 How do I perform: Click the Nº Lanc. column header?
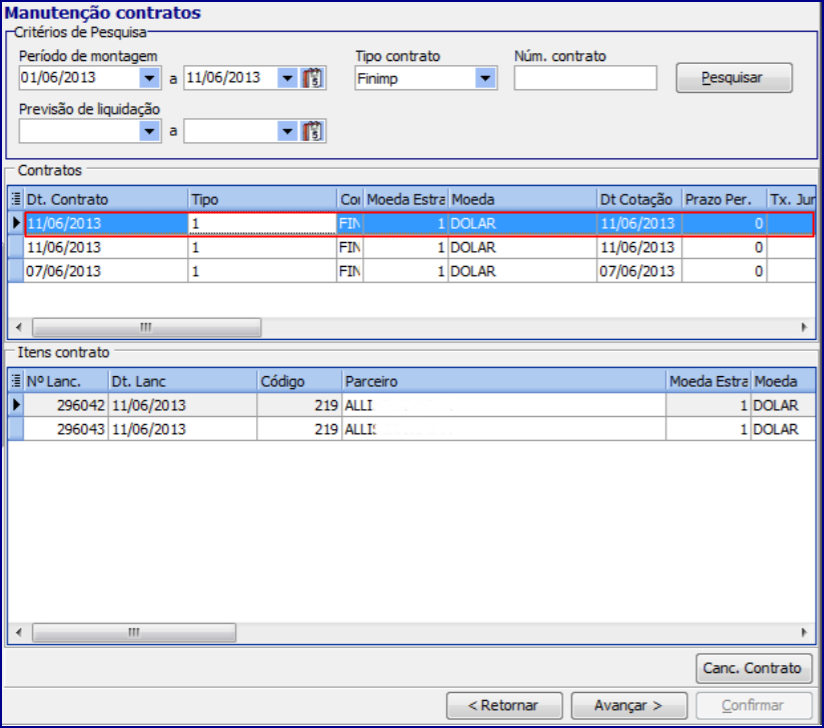click(x=66, y=381)
